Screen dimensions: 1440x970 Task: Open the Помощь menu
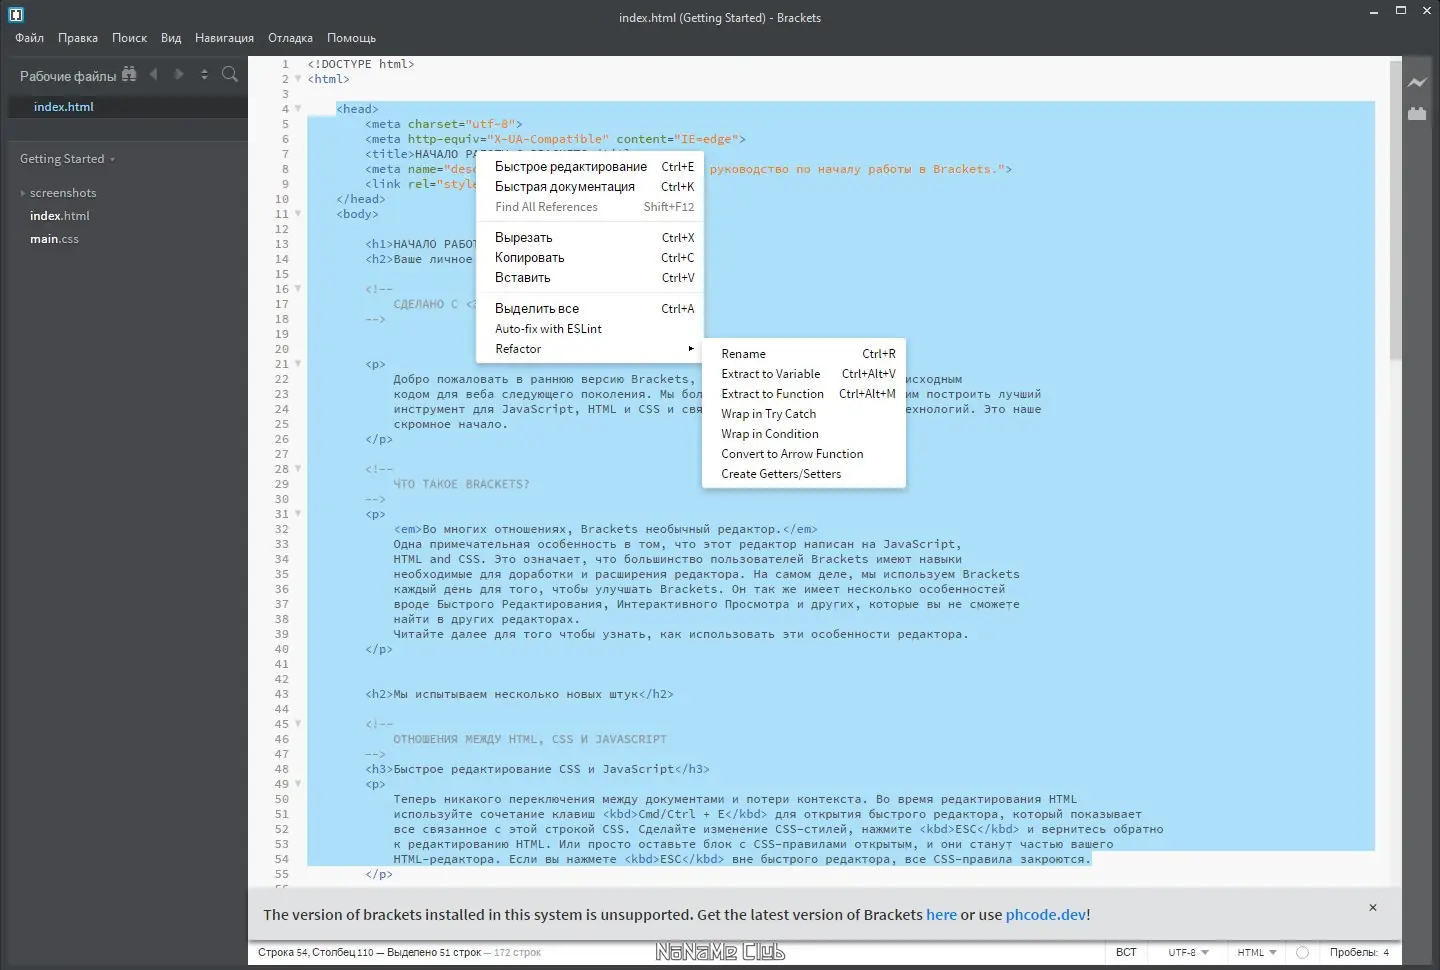coord(351,38)
